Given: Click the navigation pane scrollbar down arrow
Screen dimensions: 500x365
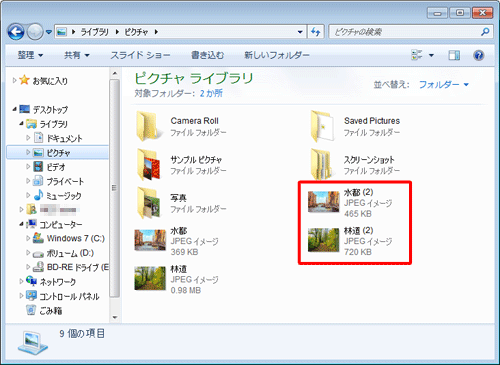Looking at the screenshot, I should [x=115, y=317].
